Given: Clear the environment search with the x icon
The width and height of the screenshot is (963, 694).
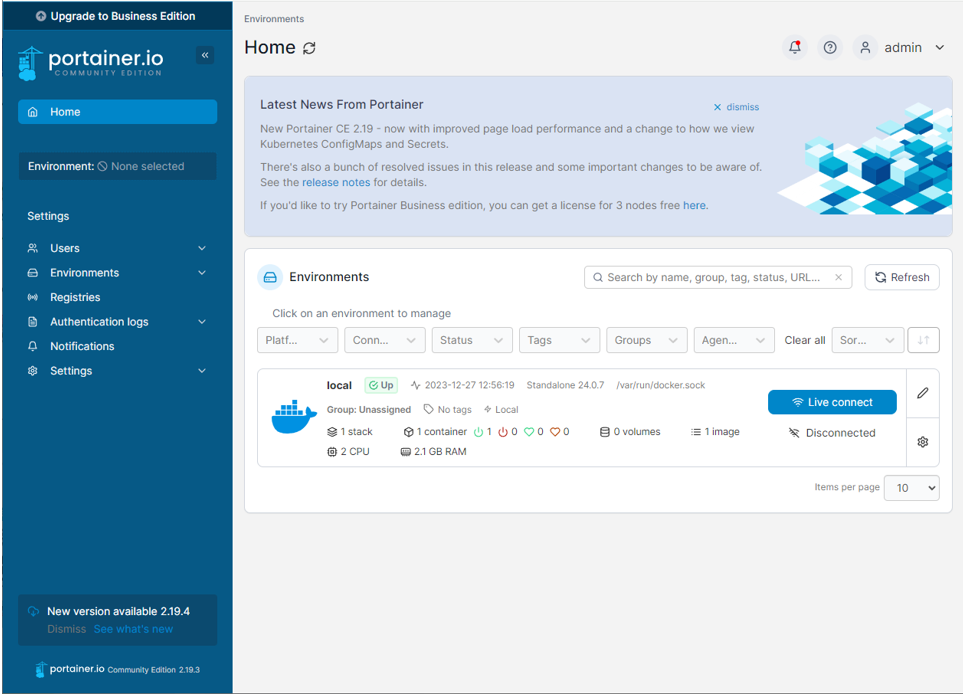Looking at the screenshot, I should 838,277.
